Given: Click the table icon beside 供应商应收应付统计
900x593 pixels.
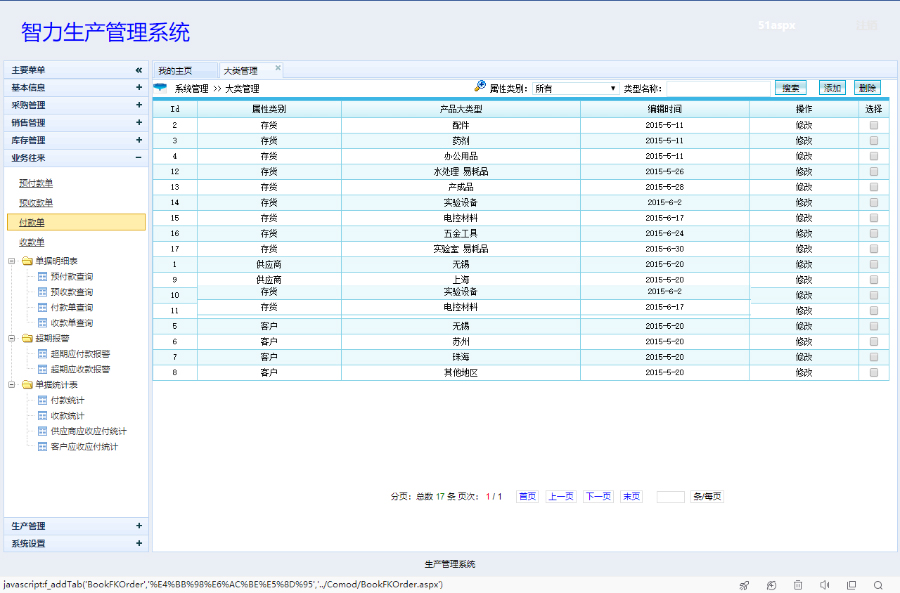Looking at the screenshot, I should point(42,432).
